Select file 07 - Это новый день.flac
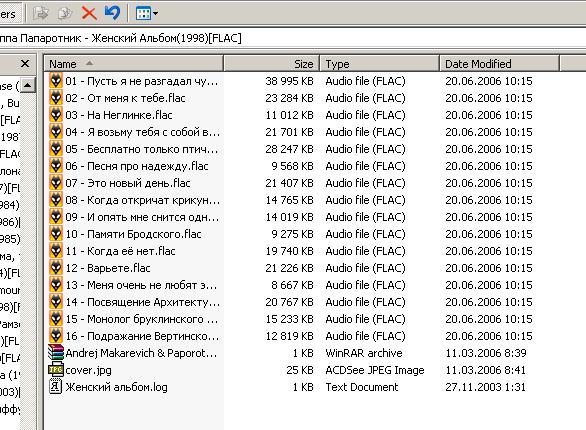 (128, 183)
